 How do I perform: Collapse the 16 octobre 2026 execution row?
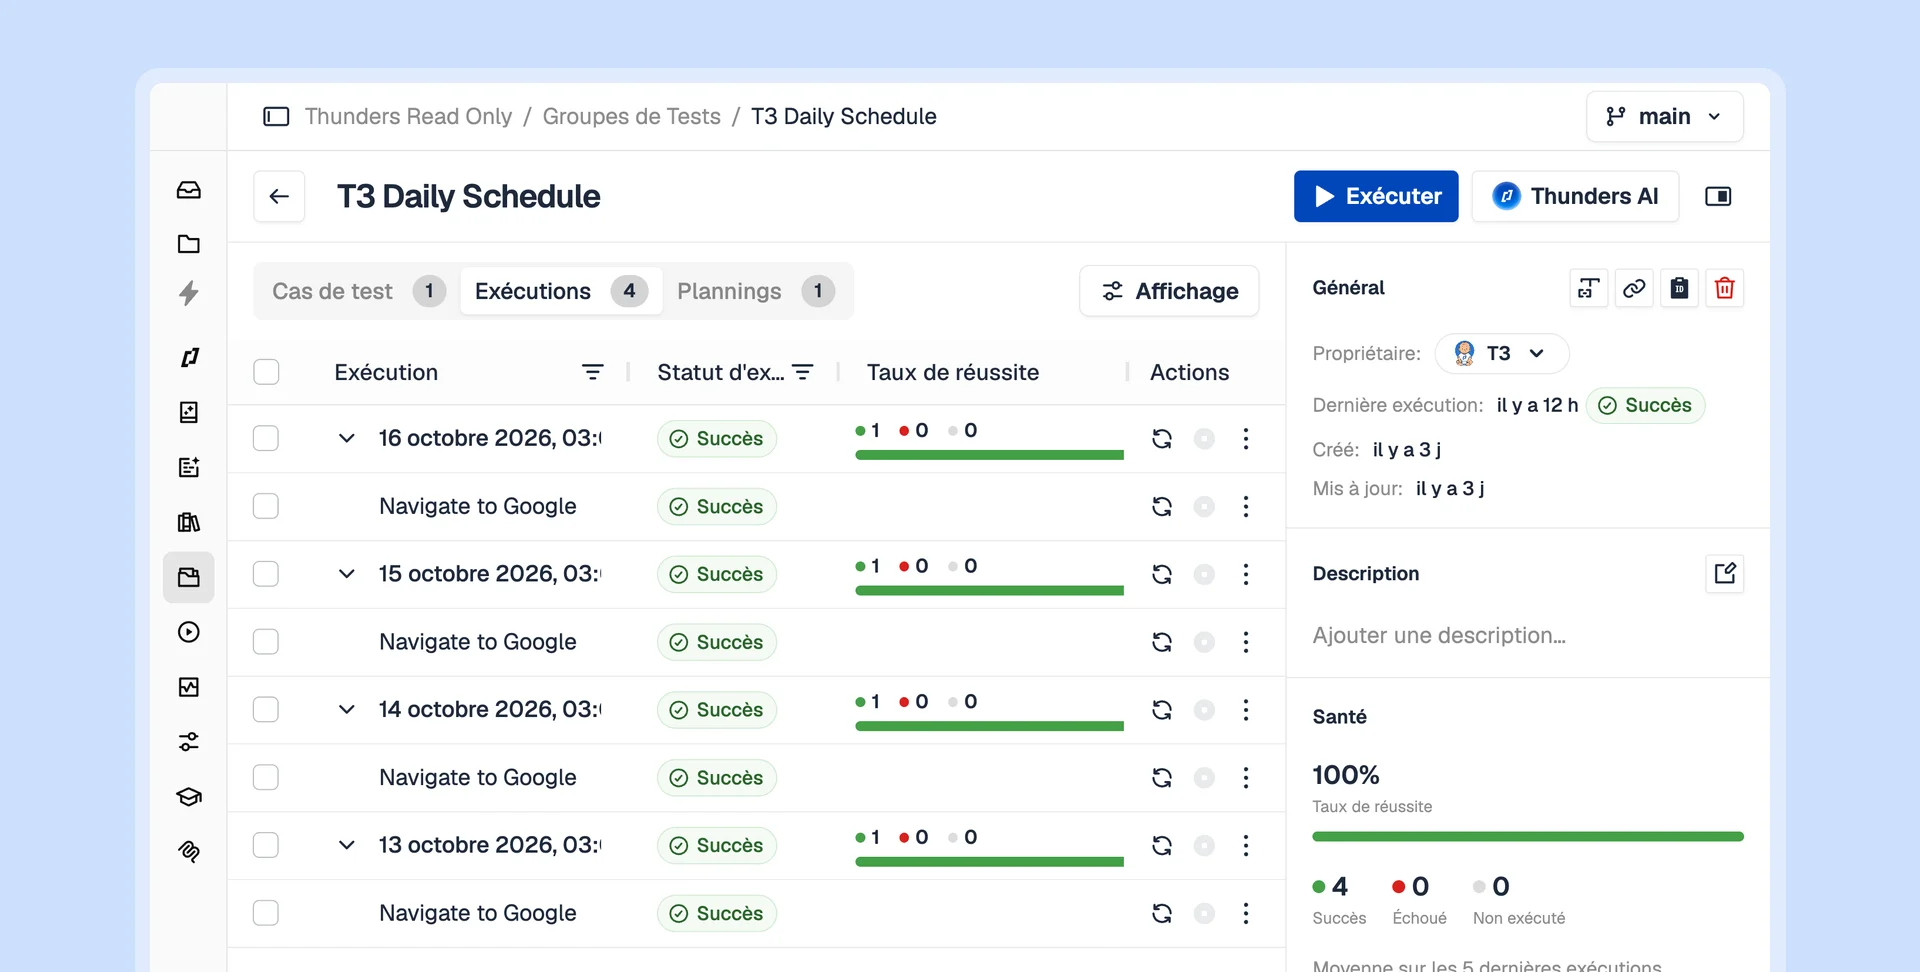[347, 439]
